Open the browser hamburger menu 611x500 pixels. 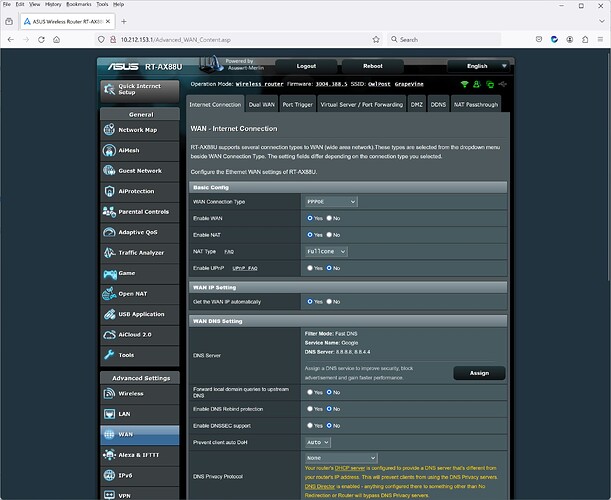600,39
